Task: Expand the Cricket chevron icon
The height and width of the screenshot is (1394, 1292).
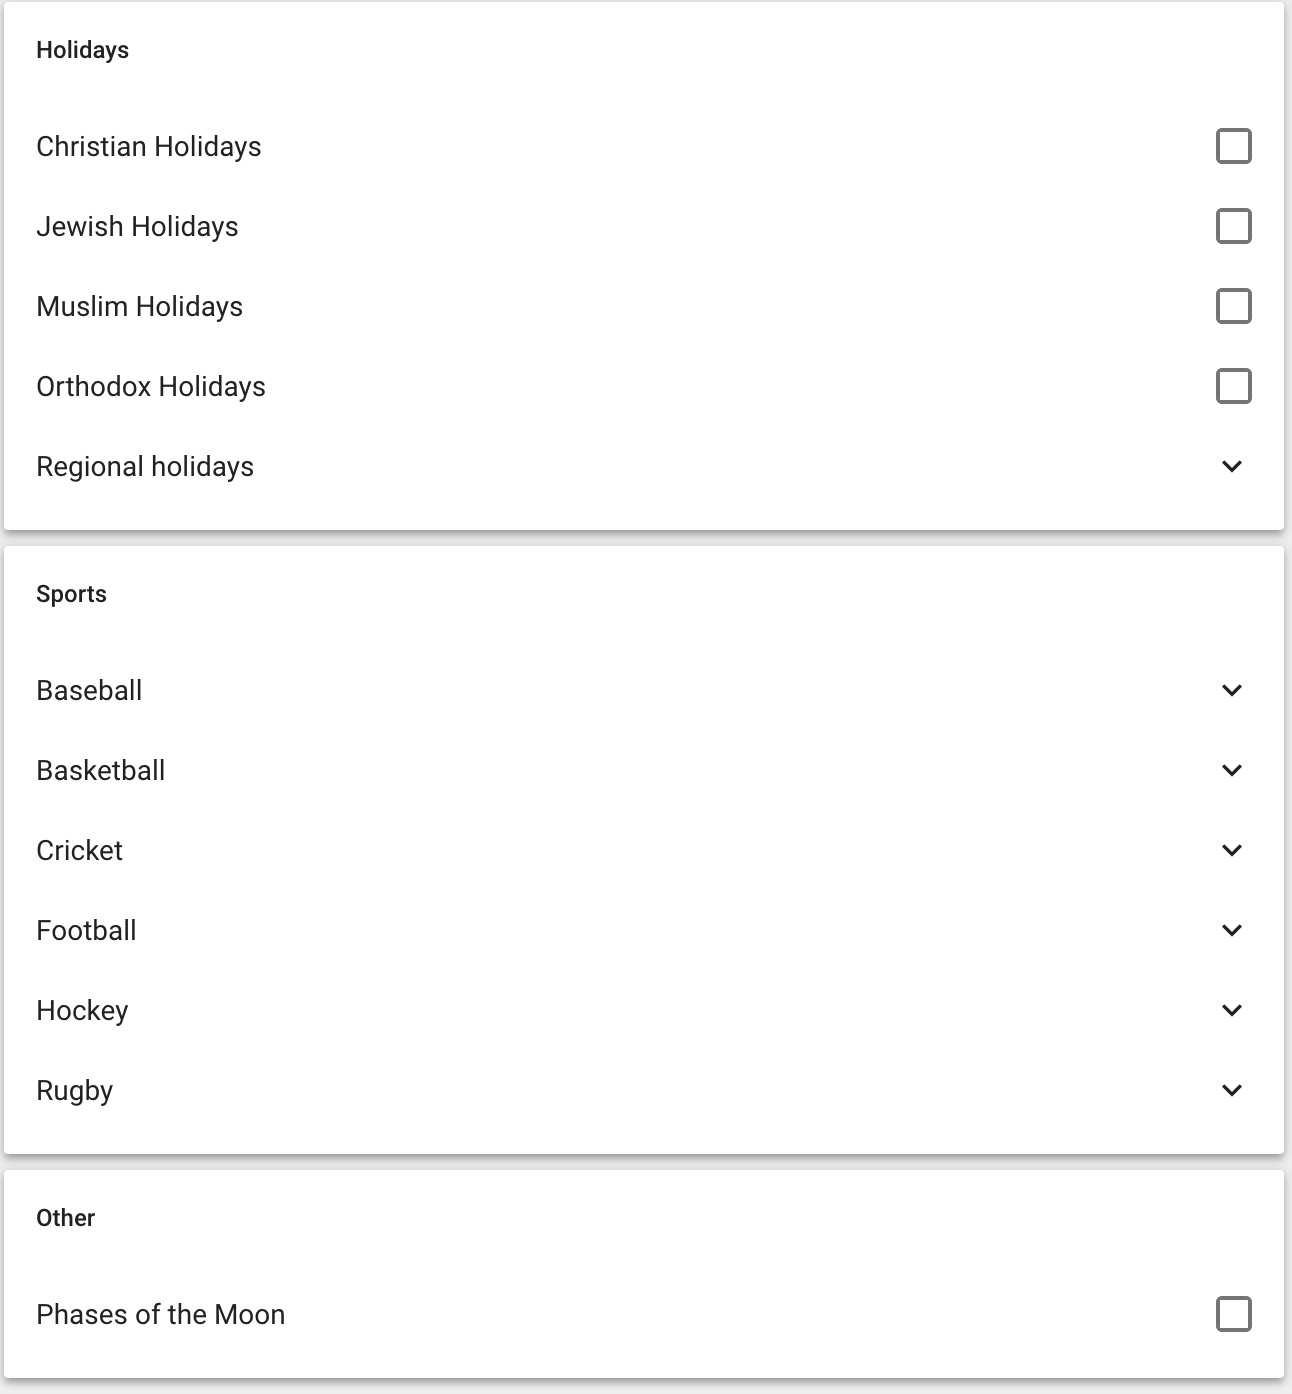Action: 1232,850
